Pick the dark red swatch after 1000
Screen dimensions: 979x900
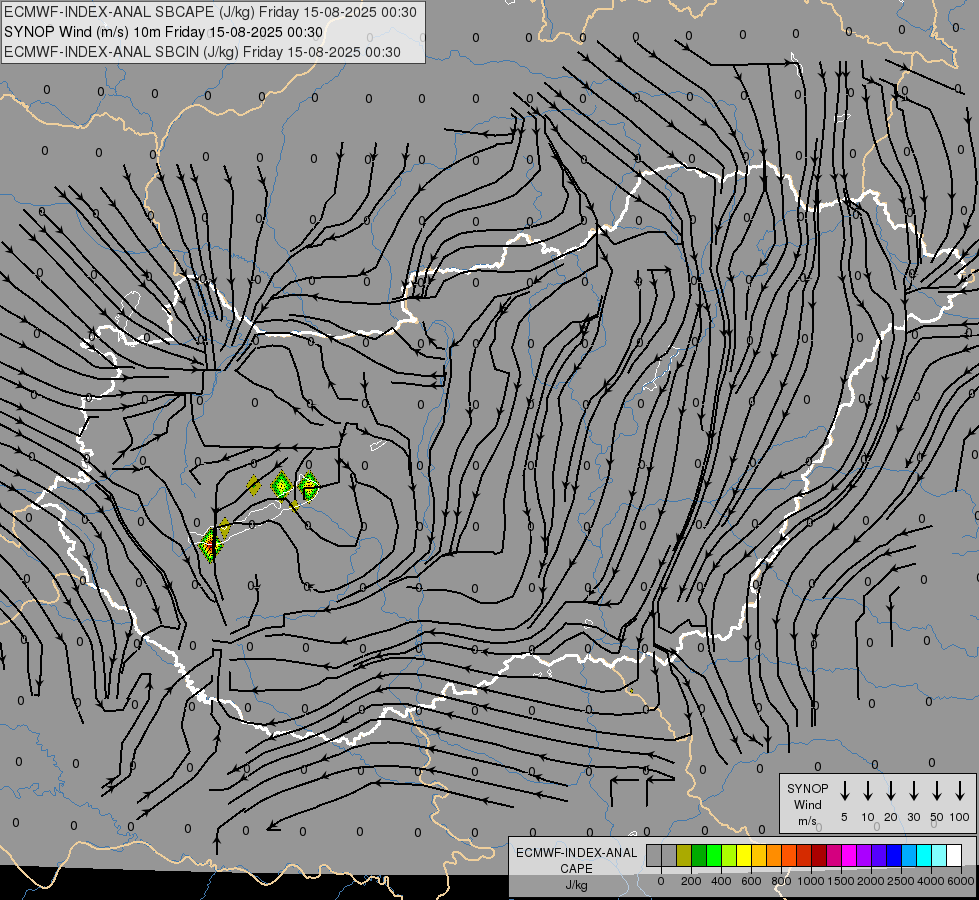click(x=820, y=856)
